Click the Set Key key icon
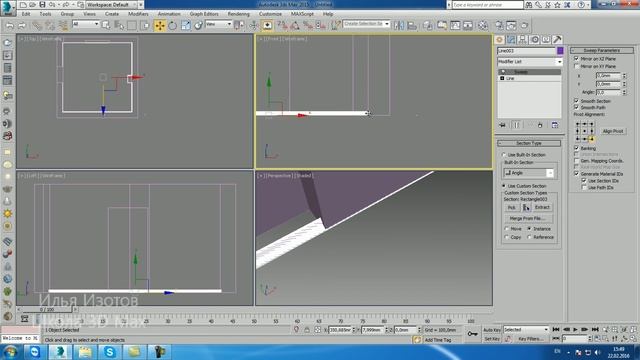Screen dimensions: 640x360 [473, 333]
